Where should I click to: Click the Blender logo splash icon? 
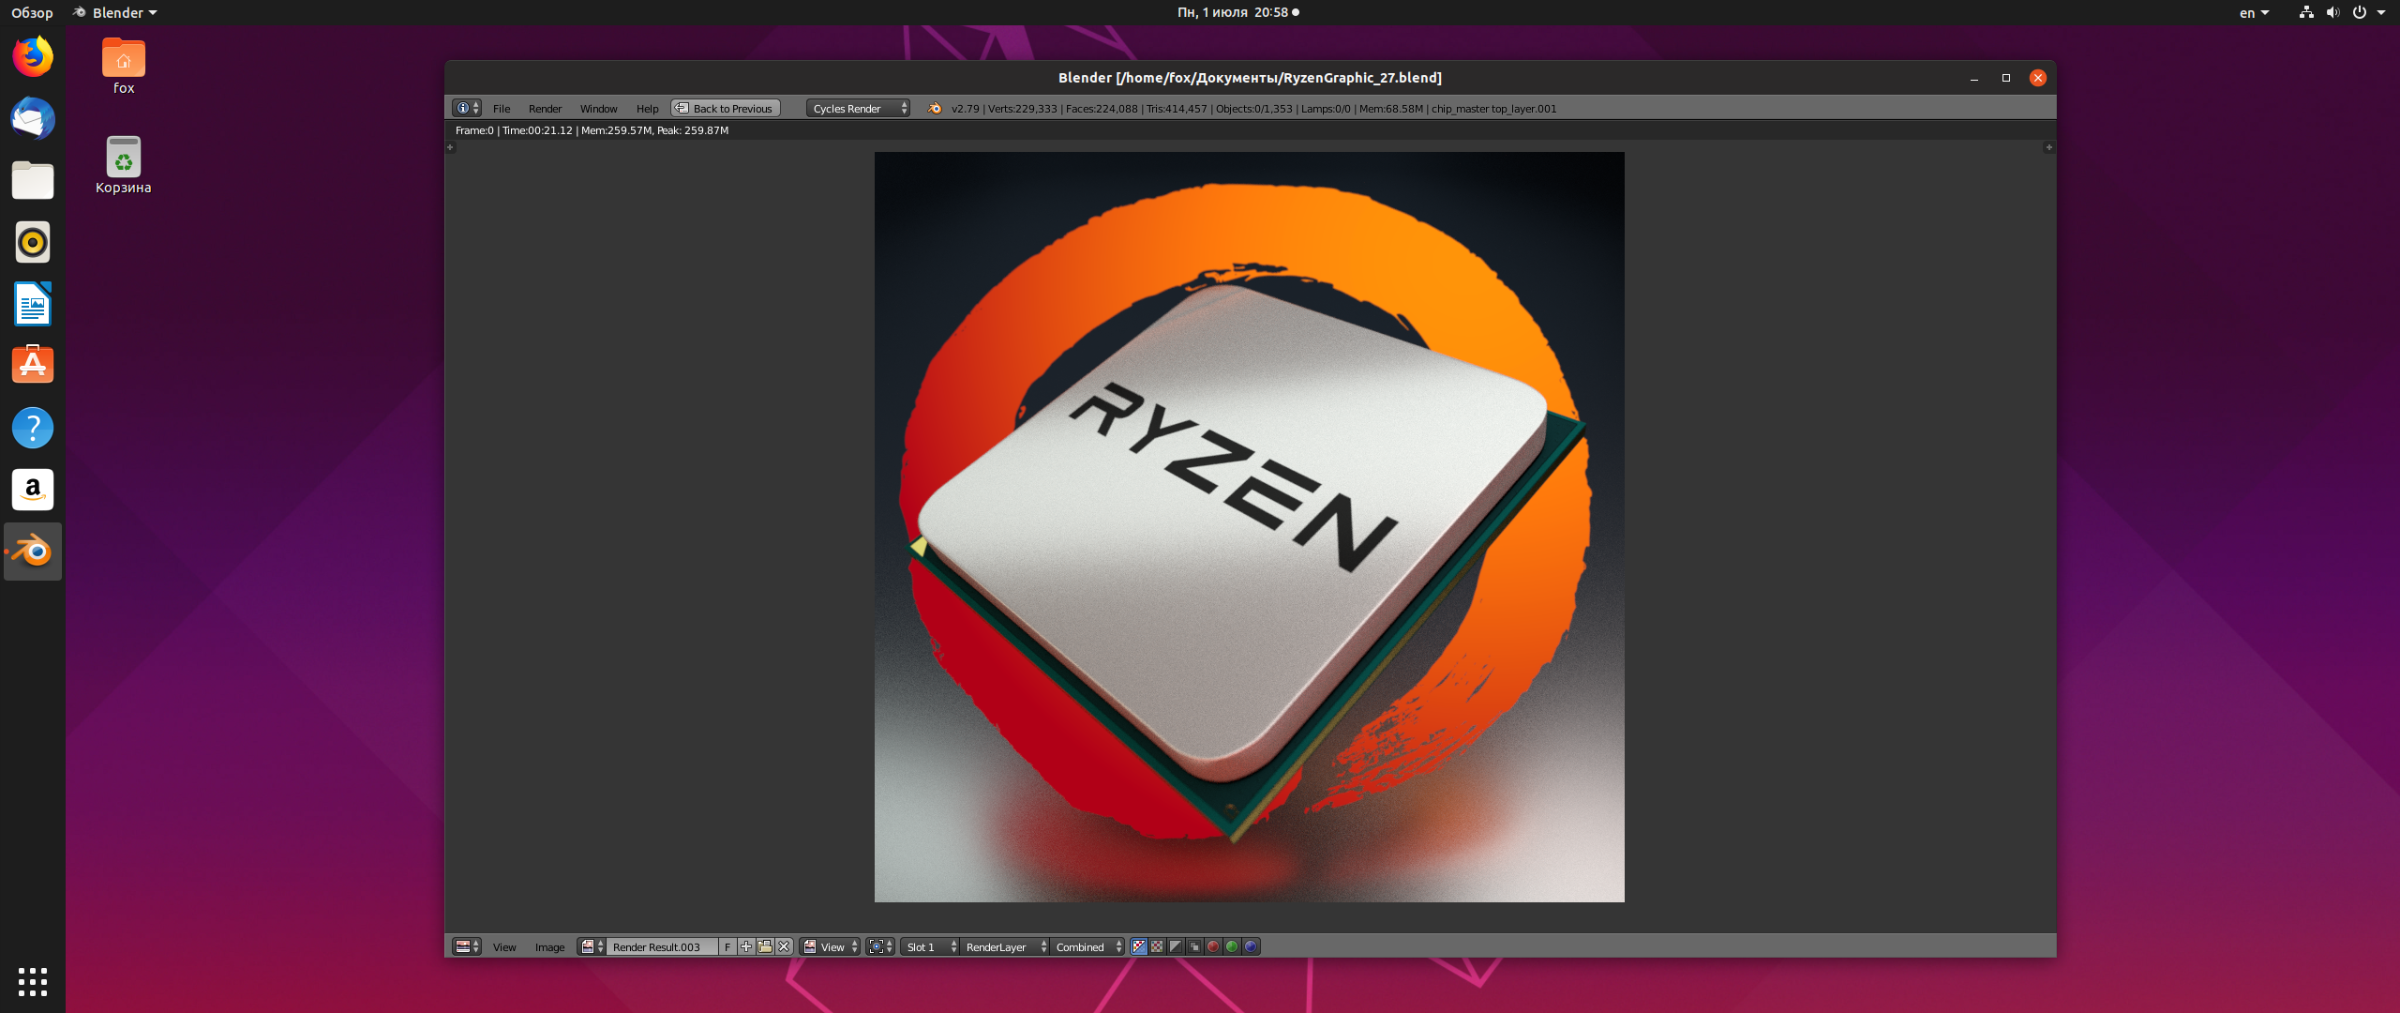point(935,109)
